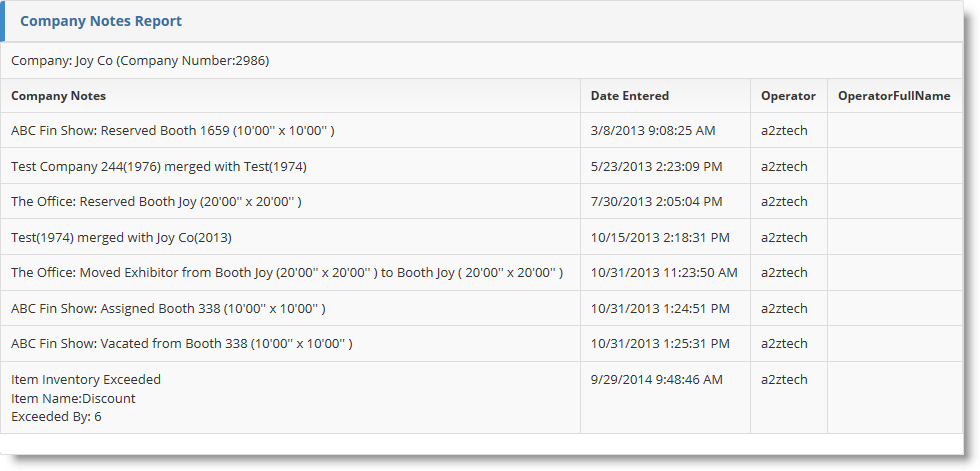Click the Test(1974) merged with Joy Co note
980x471 pixels.
tap(121, 237)
